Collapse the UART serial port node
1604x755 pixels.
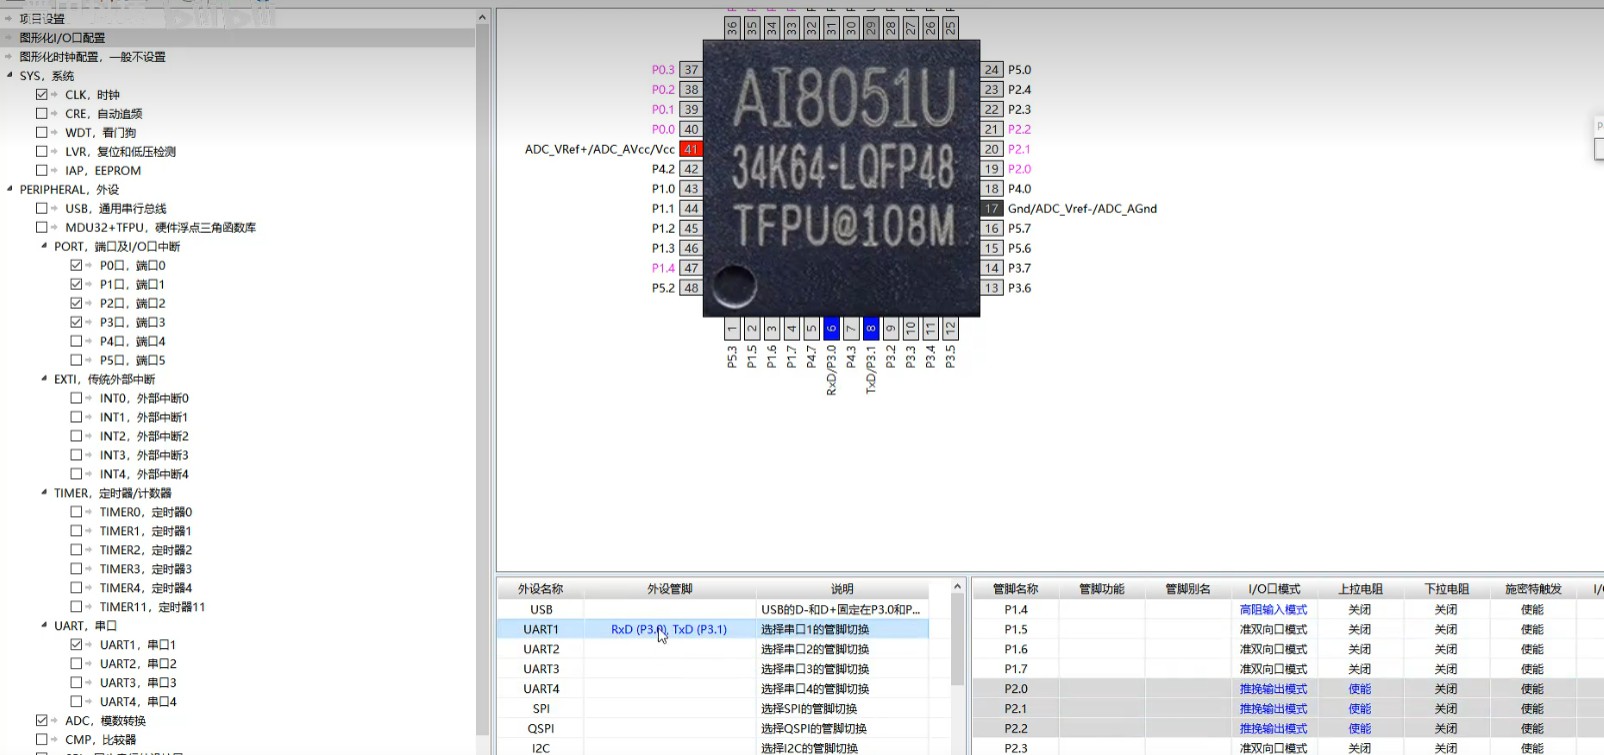(x=44, y=625)
